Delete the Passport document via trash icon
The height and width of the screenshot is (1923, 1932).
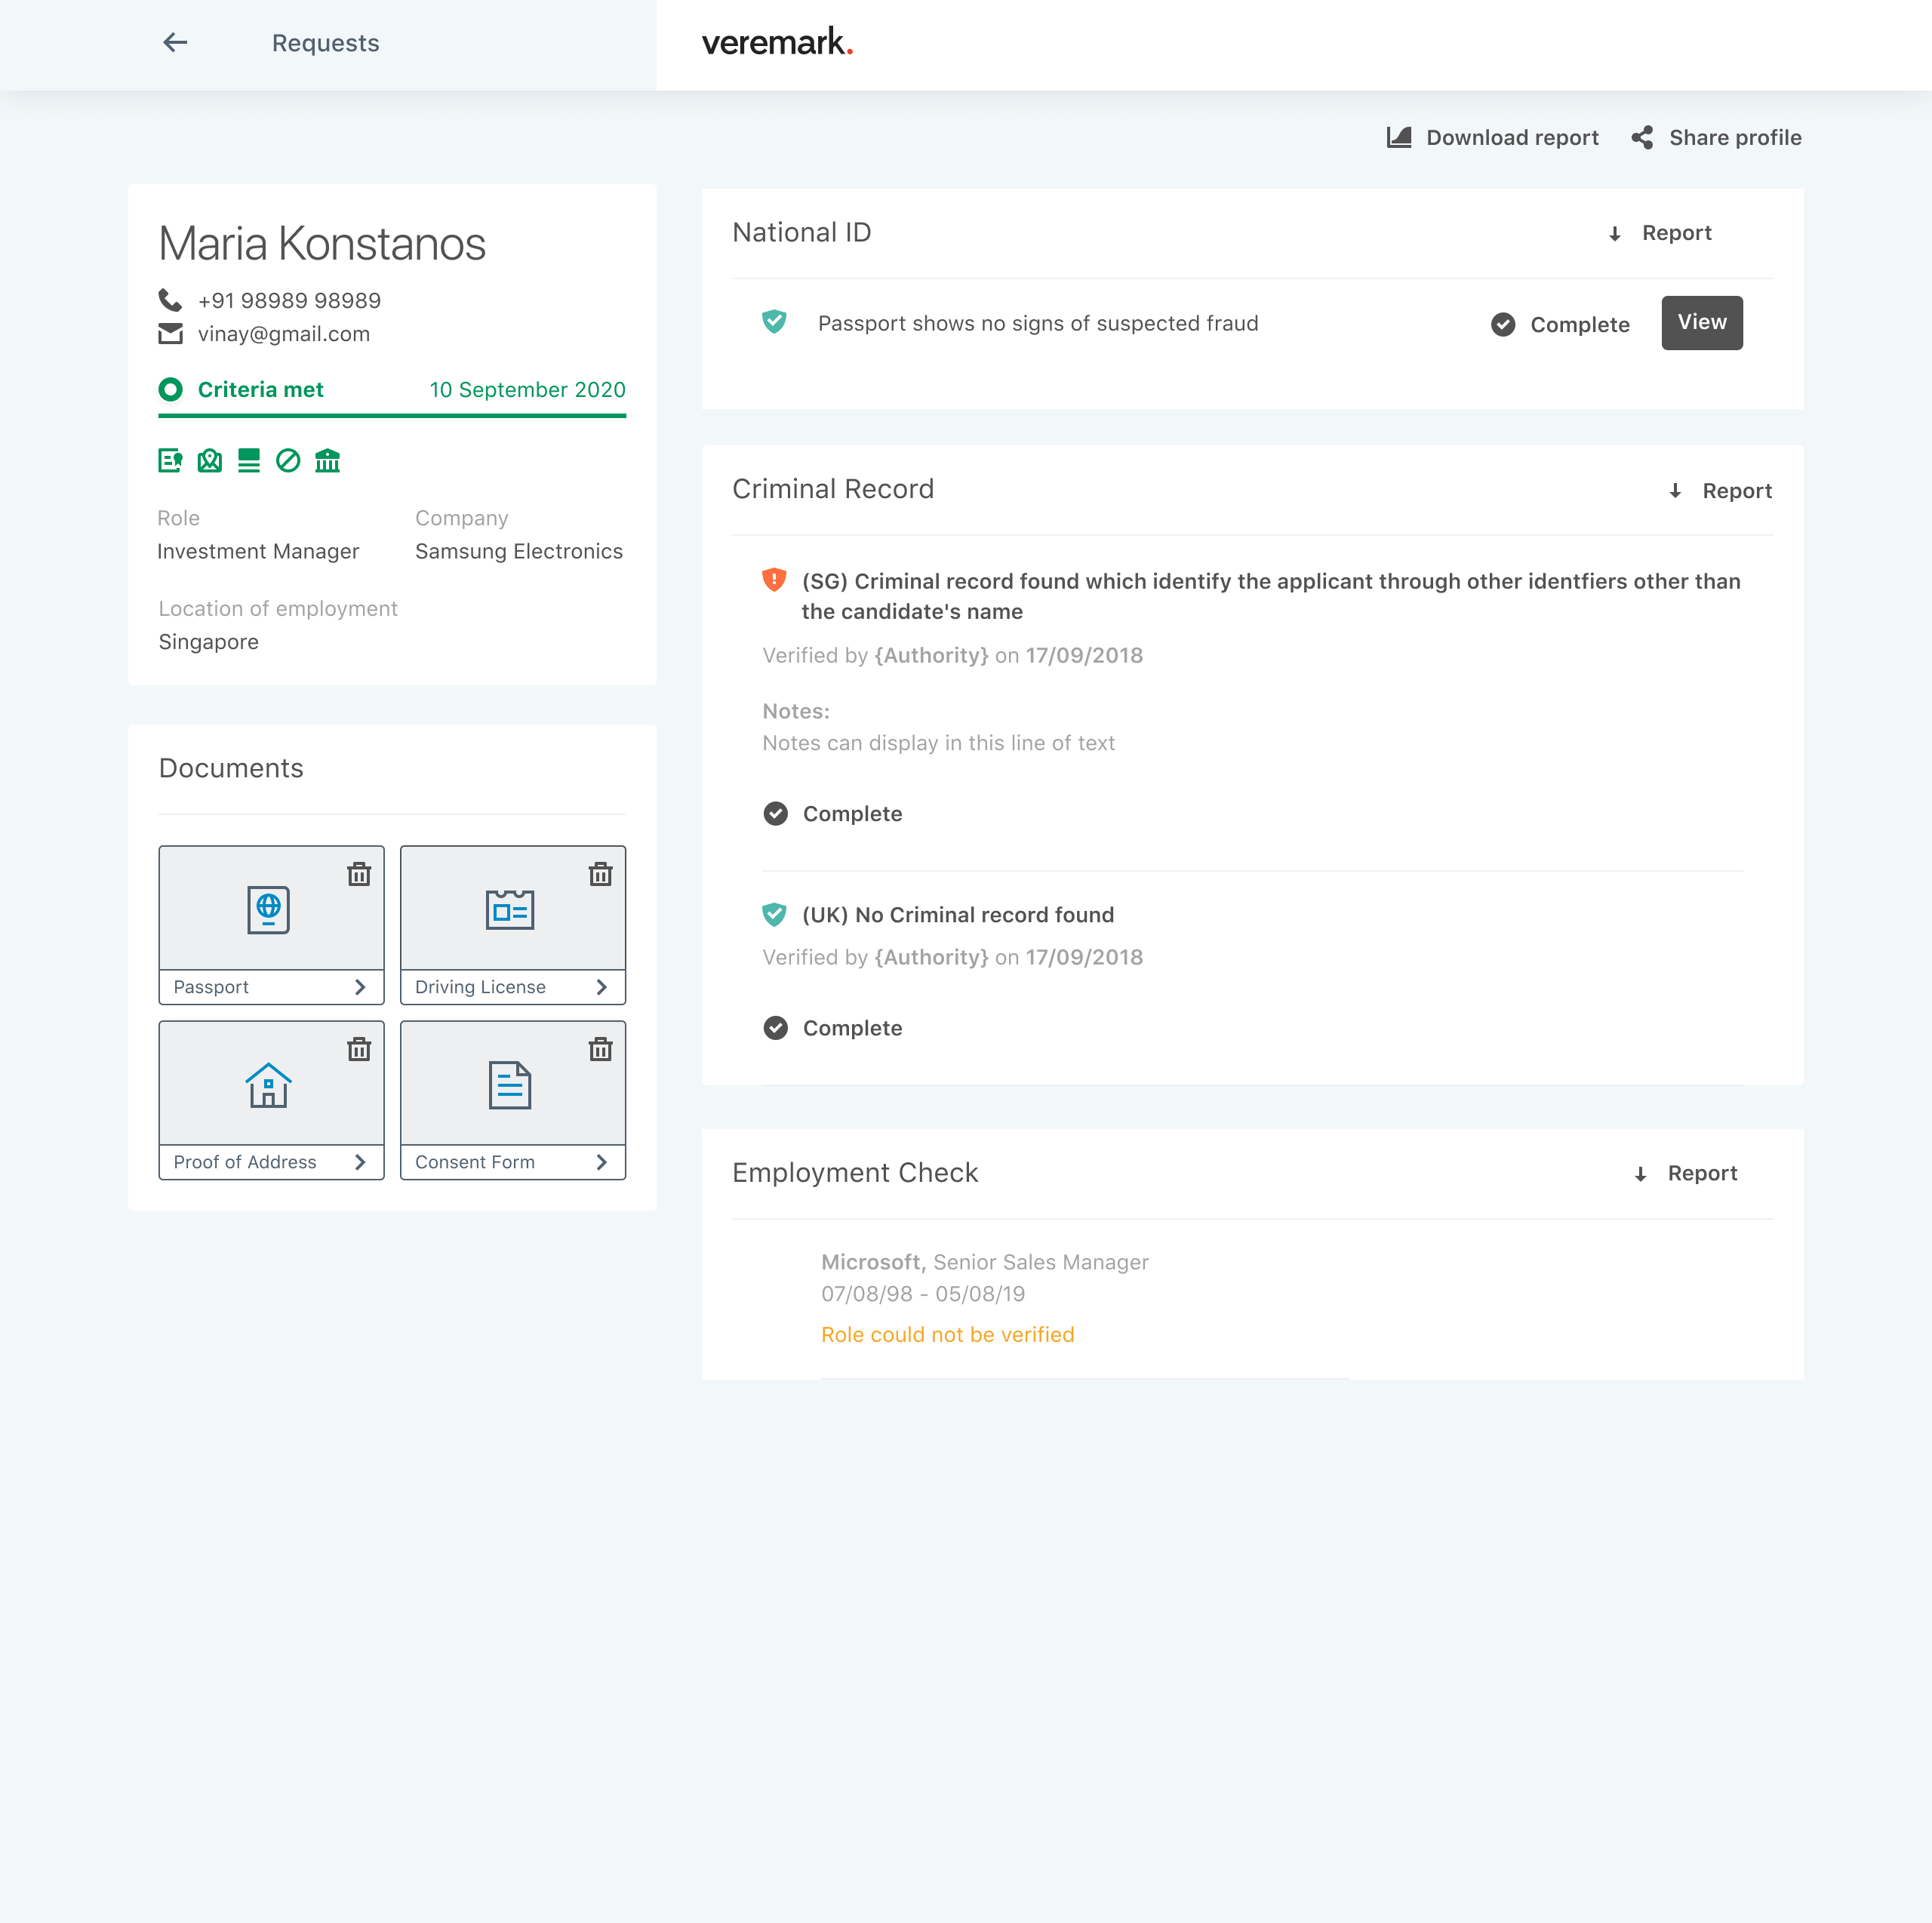click(359, 874)
